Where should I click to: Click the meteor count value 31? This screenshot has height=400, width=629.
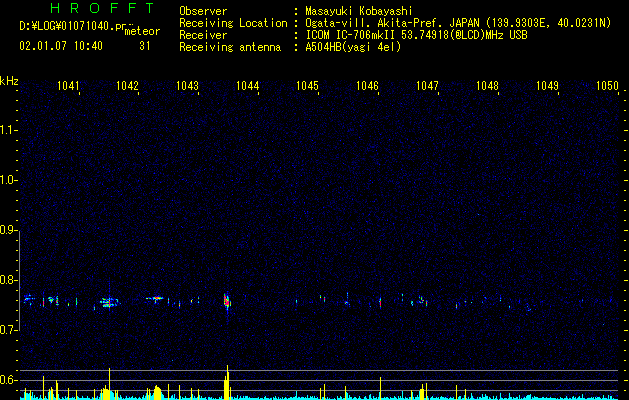click(145, 46)
